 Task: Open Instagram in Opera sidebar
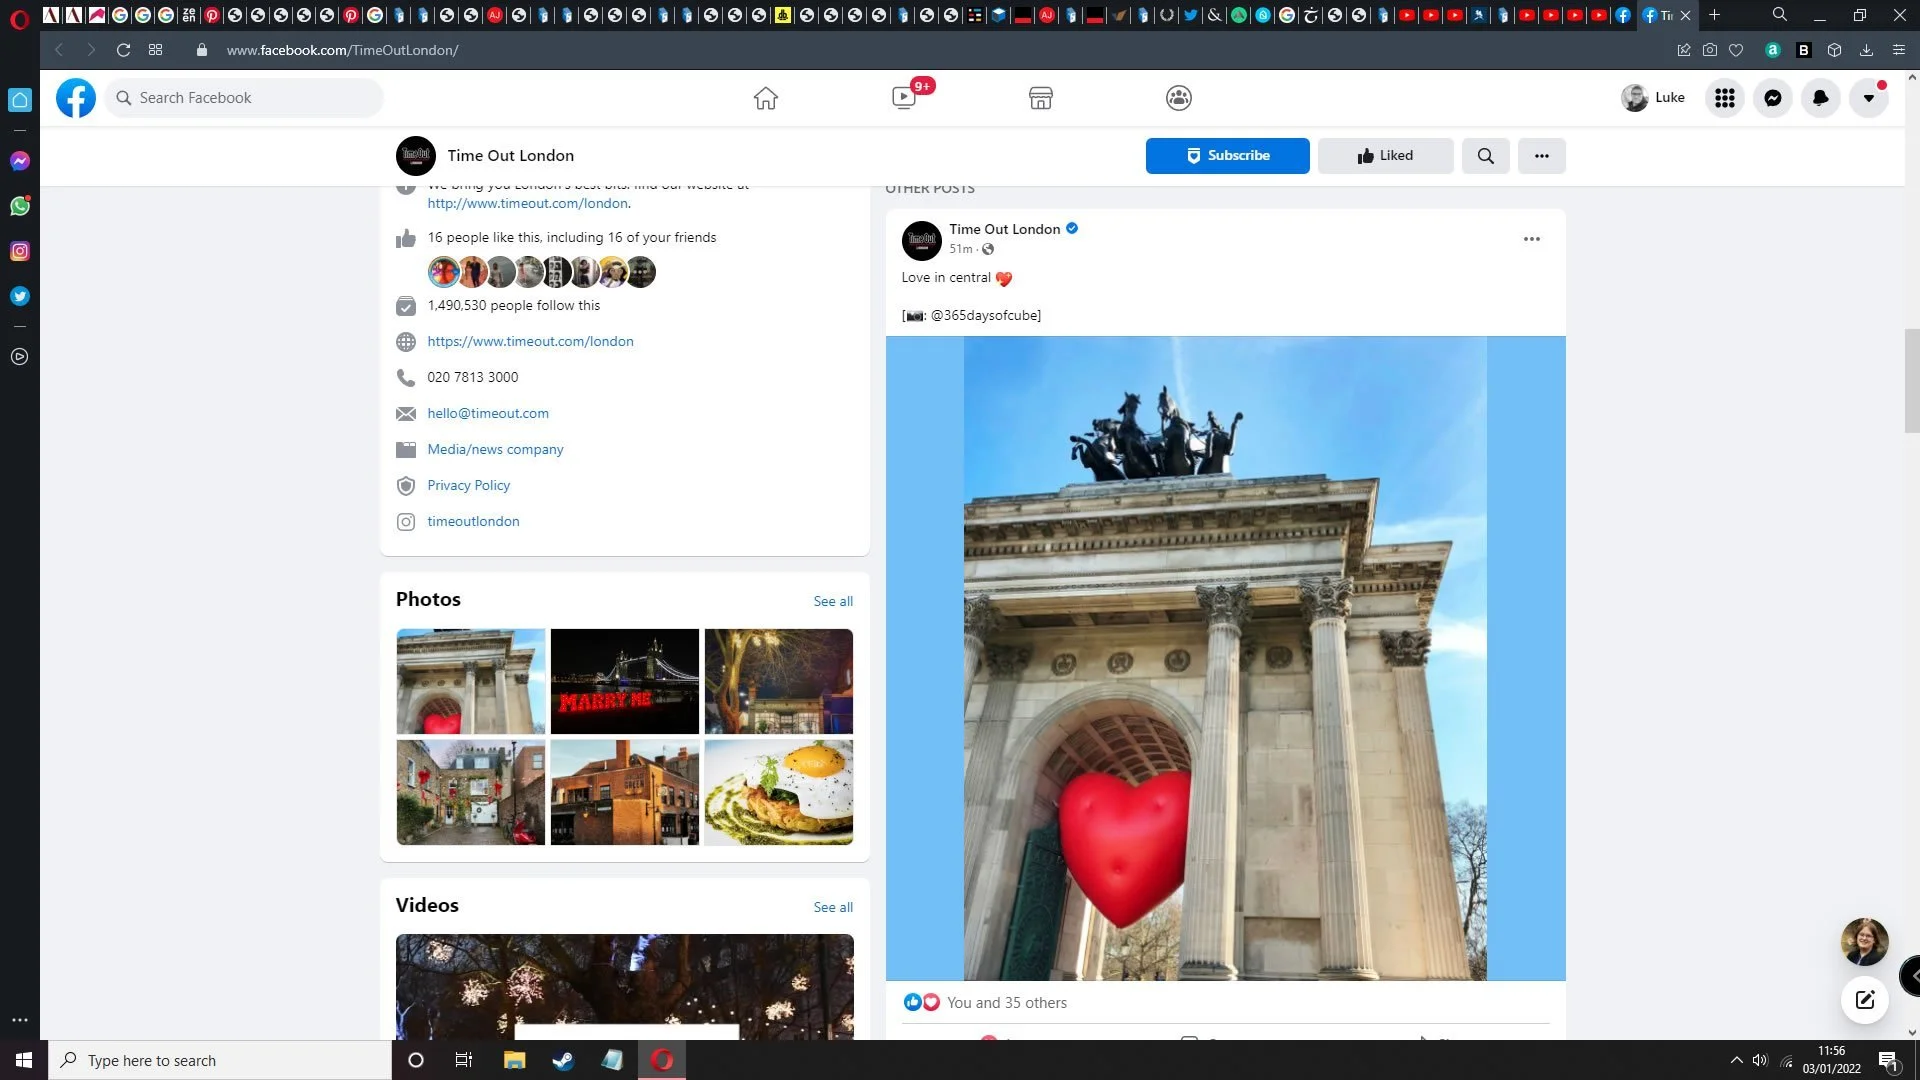click(20, 251)
